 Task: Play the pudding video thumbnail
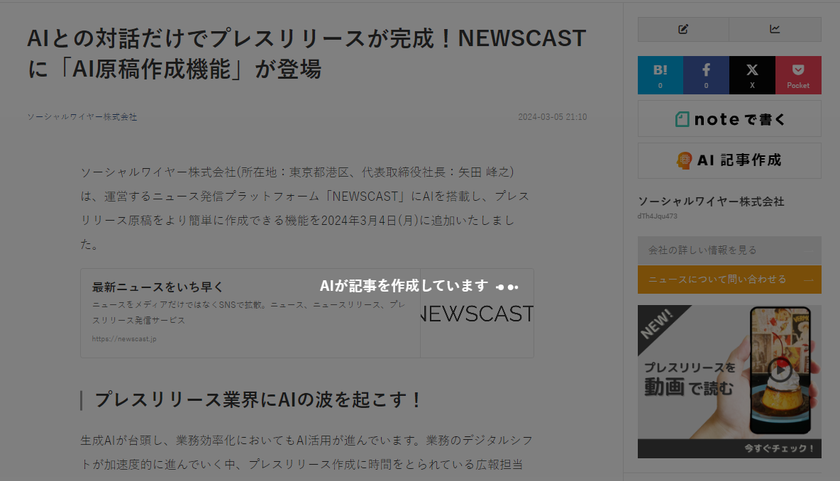tap(780, 370)
